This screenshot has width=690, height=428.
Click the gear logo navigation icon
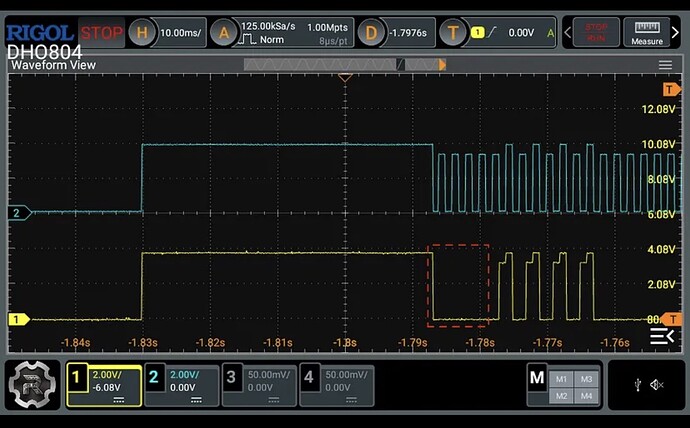pos(33,384)
